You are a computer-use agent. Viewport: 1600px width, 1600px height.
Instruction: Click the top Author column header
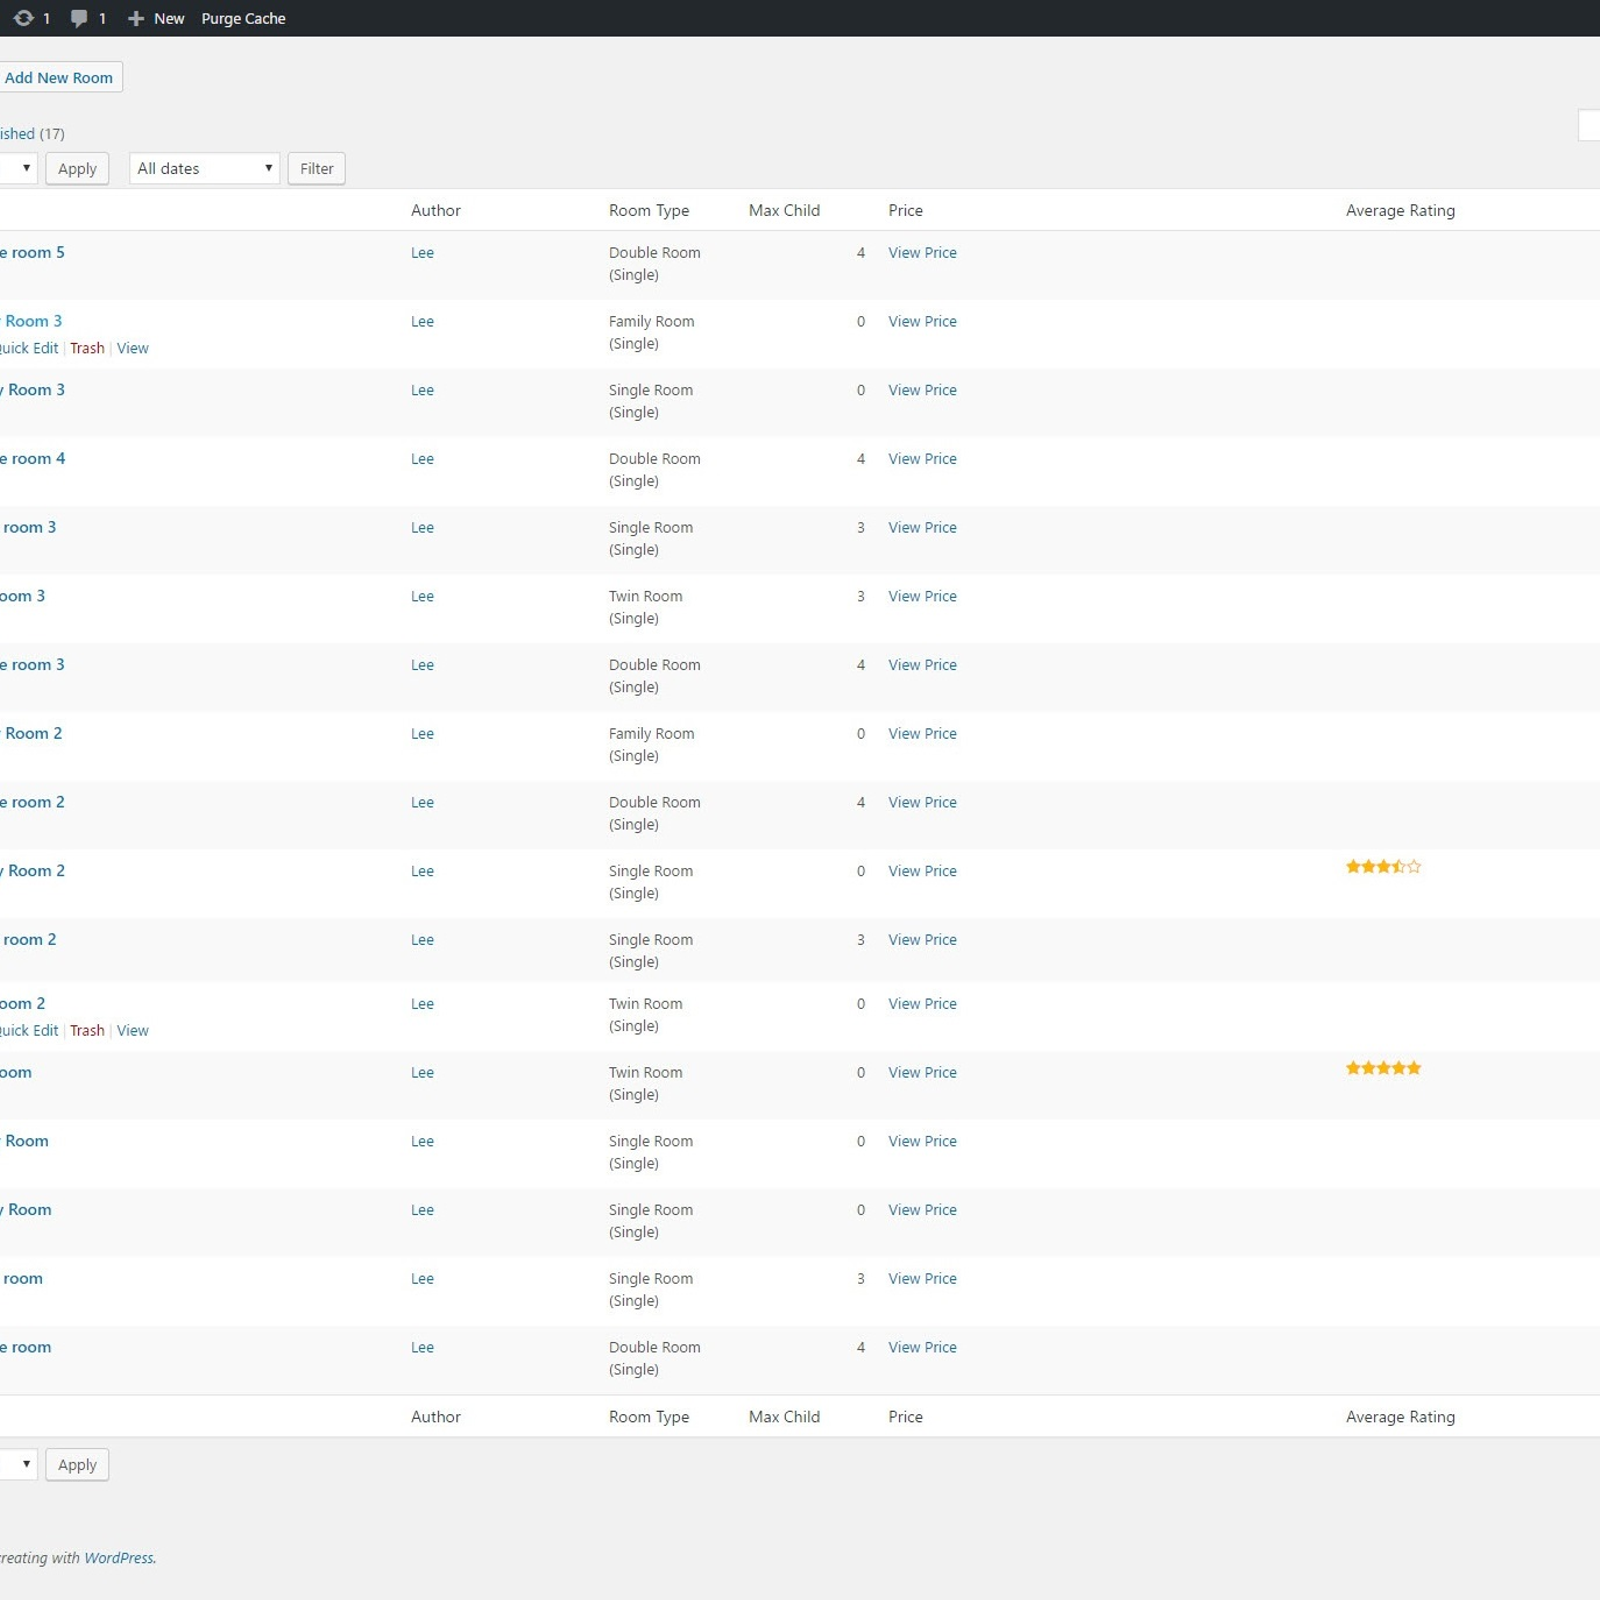[x=436, y=210]
